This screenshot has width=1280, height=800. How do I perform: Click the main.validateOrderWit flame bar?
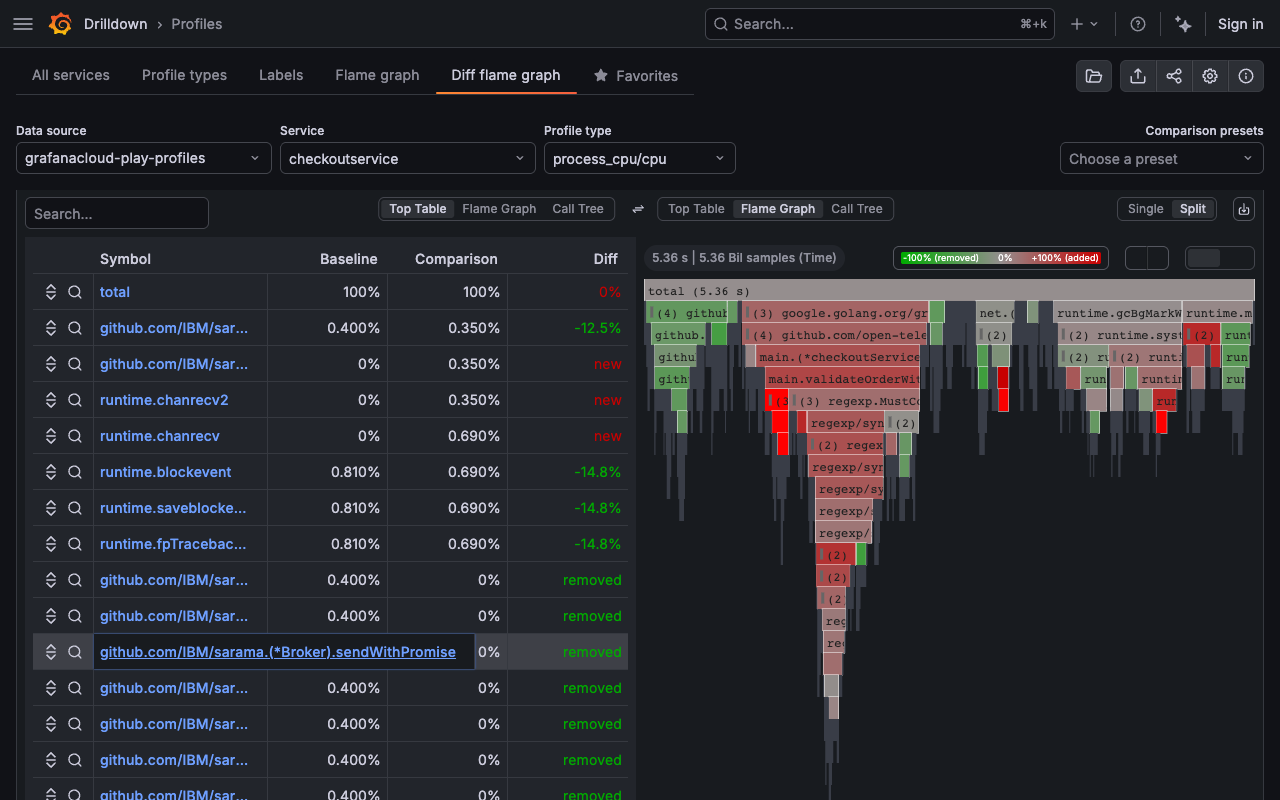(844, 380)
